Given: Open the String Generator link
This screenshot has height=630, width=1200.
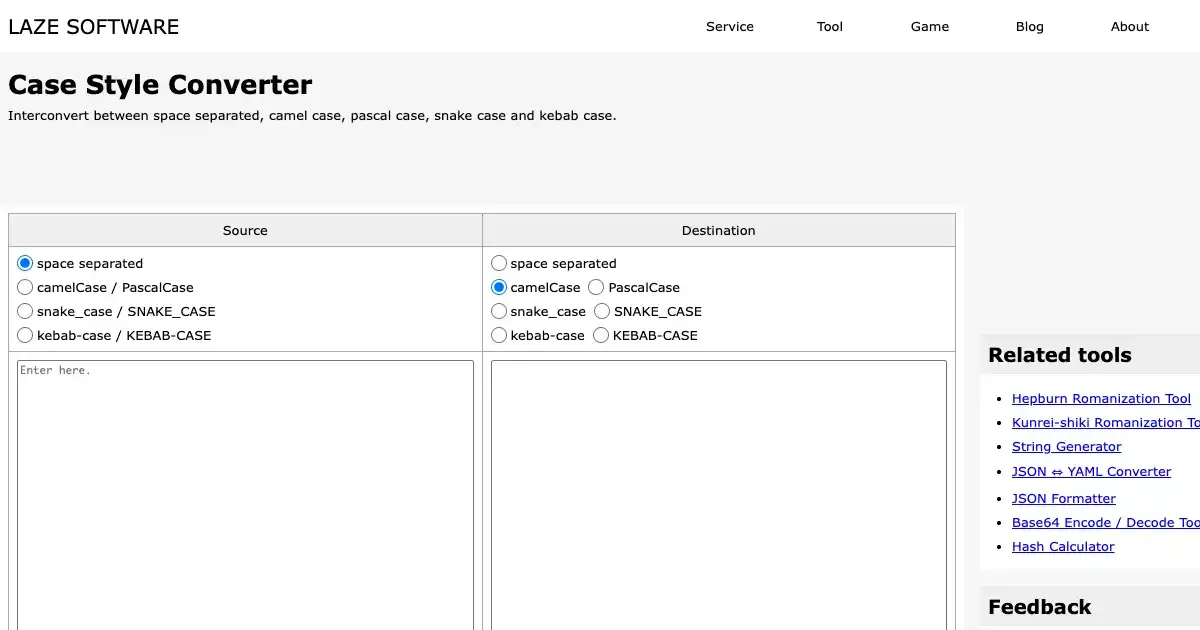Looking at the screenshot, I should 1066,446.
